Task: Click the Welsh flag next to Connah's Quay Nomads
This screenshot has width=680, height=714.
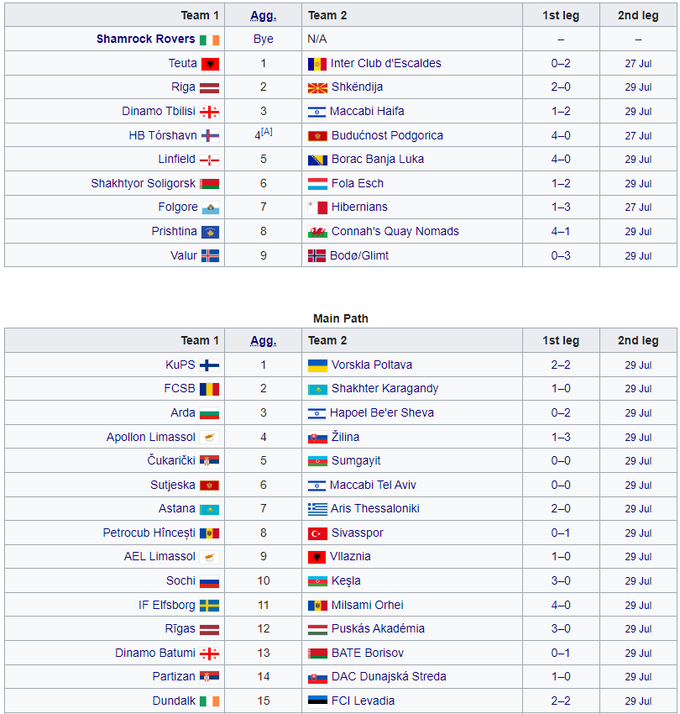Action: pyautogui.click(x=317, y=231)
